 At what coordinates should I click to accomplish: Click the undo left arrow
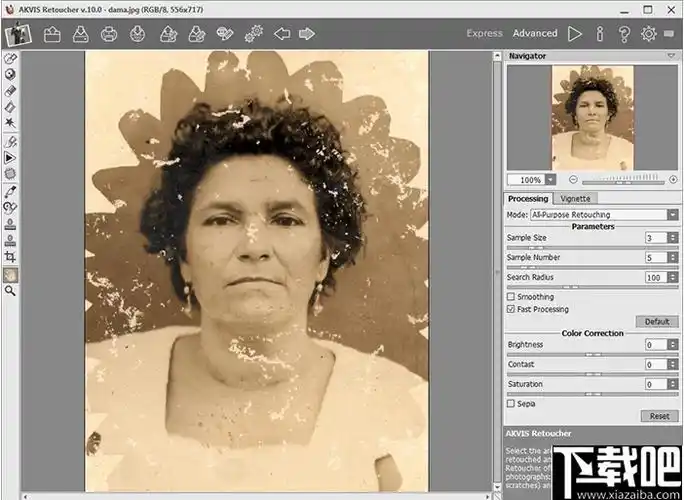pos(282,34)
